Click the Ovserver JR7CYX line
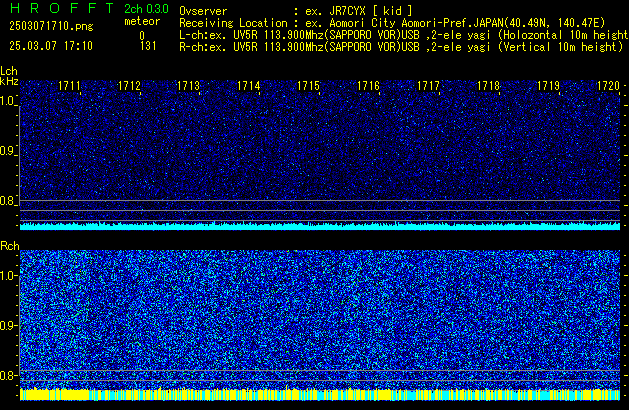The height and width of the screenshot is (410, 629). pos(296,11)
